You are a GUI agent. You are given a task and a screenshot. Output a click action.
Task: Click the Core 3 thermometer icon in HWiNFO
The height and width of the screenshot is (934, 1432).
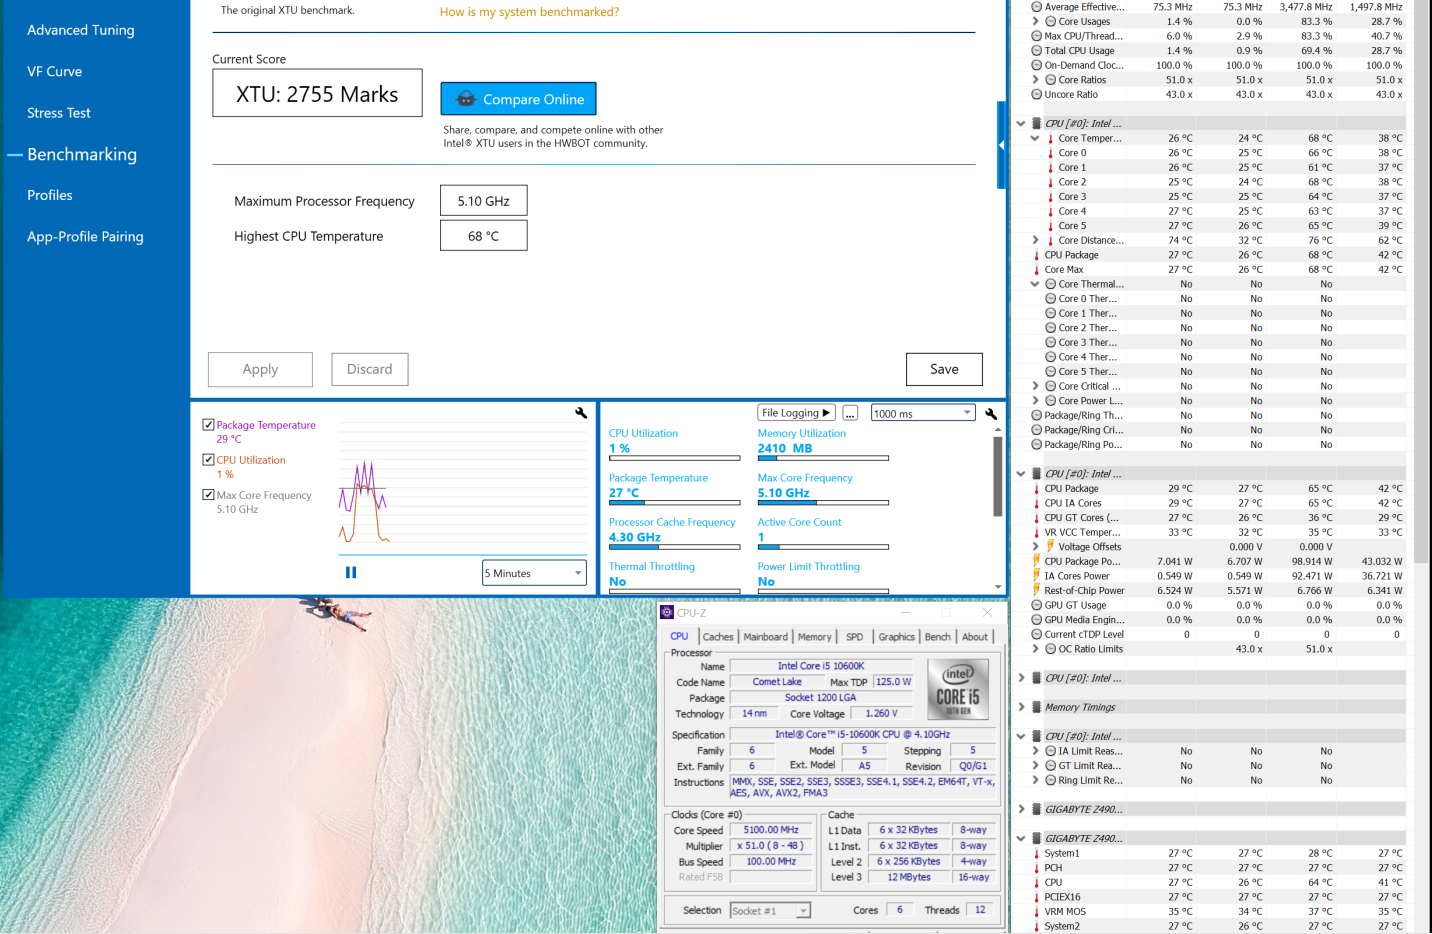pyautogui.click(x=1050, y=197)
